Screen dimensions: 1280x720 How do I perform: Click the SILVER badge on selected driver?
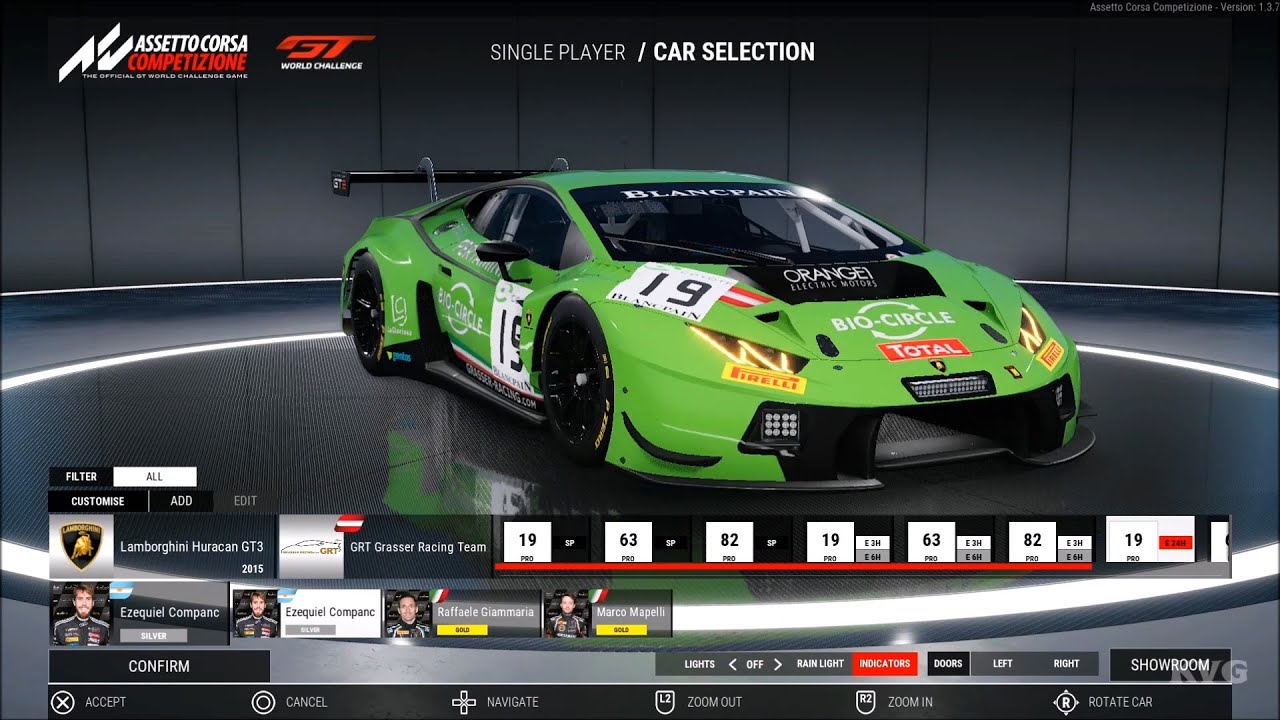point(155,635)
